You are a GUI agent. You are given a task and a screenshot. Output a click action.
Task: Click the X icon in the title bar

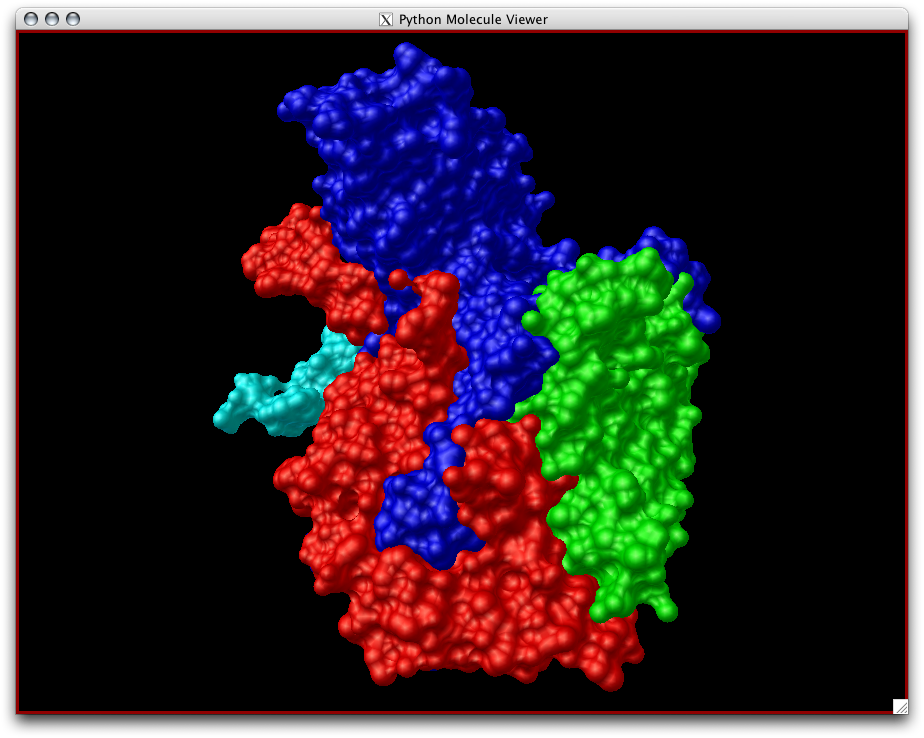(384, 18)
